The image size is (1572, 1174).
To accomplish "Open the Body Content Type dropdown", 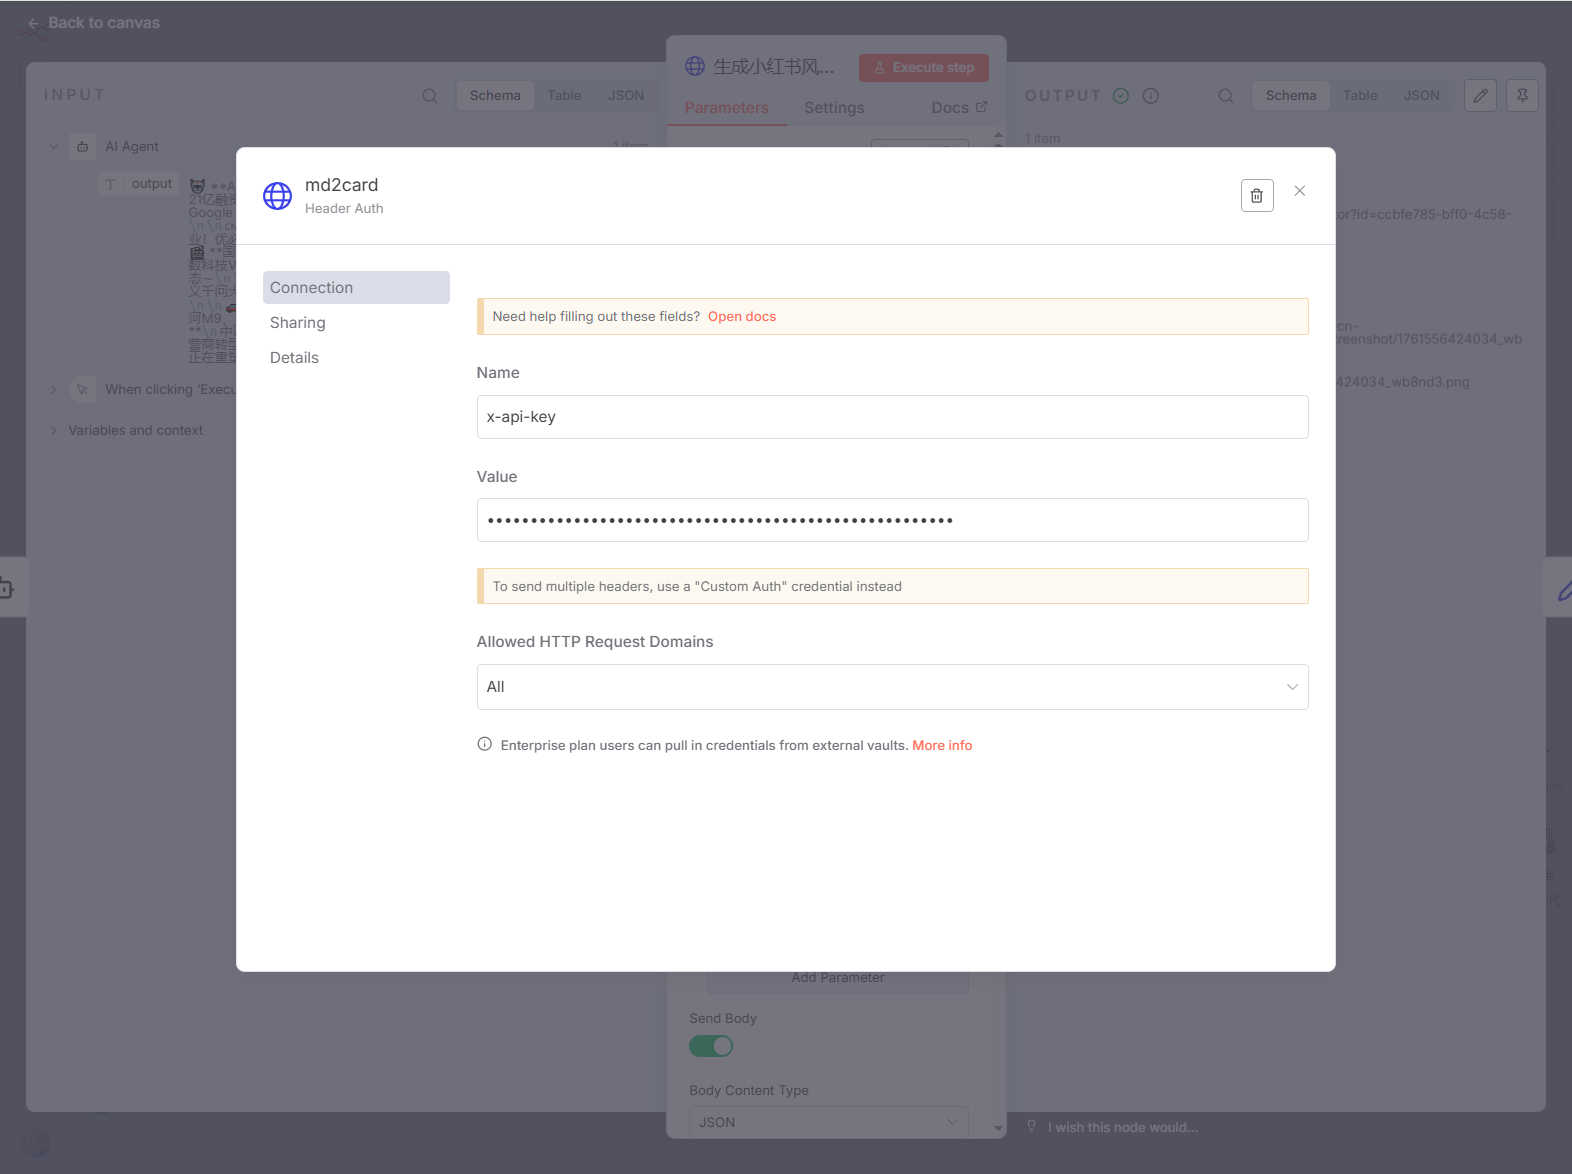I will (828, 1122).
